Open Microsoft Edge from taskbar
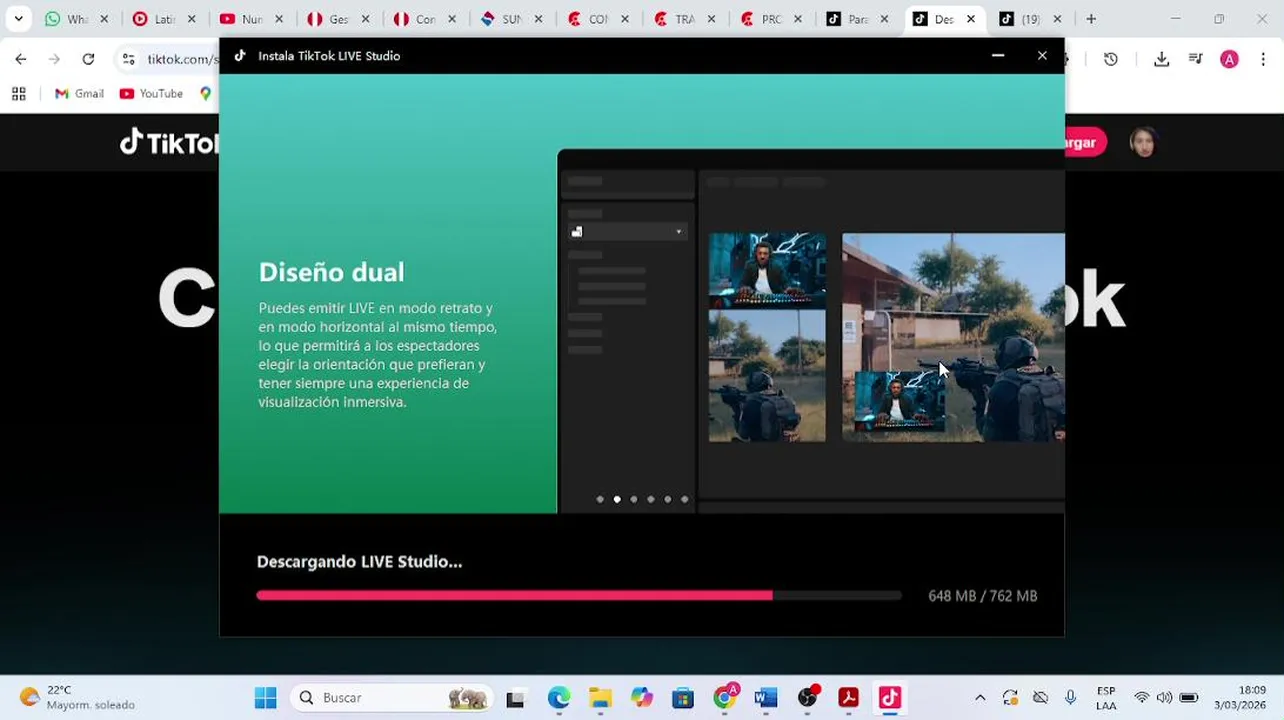Viewport: 1284px width, 720px height. (x=558, y=698)
